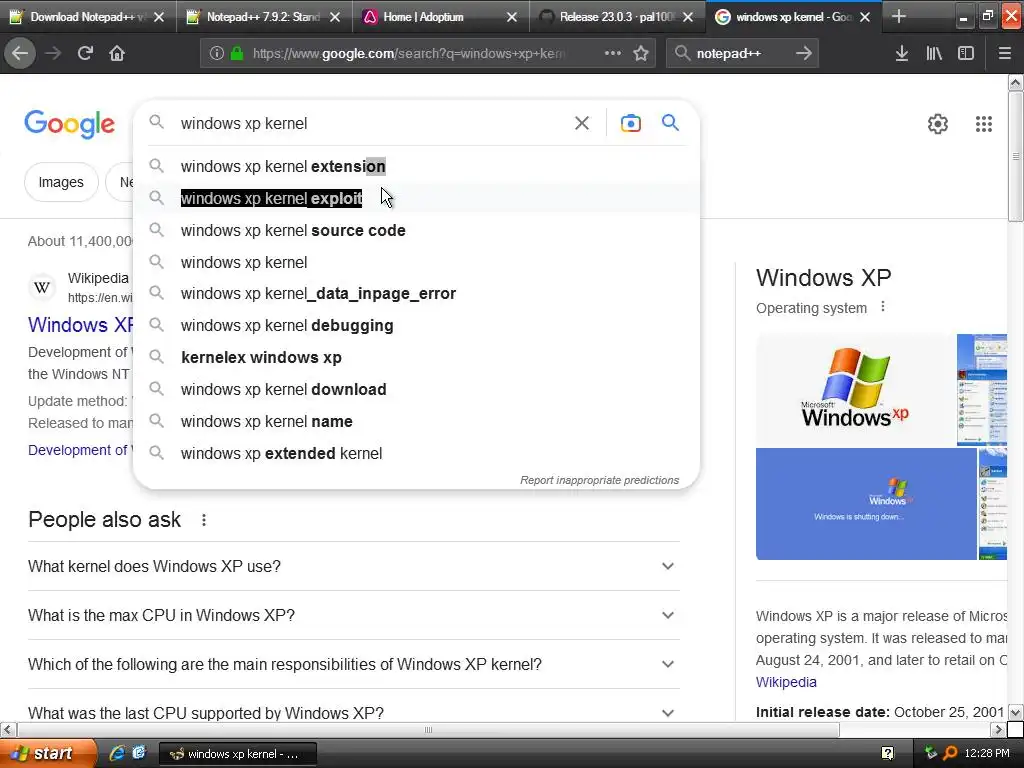
Task: Click the horizontal scrollbar thumb
Action: click(428, 729)
